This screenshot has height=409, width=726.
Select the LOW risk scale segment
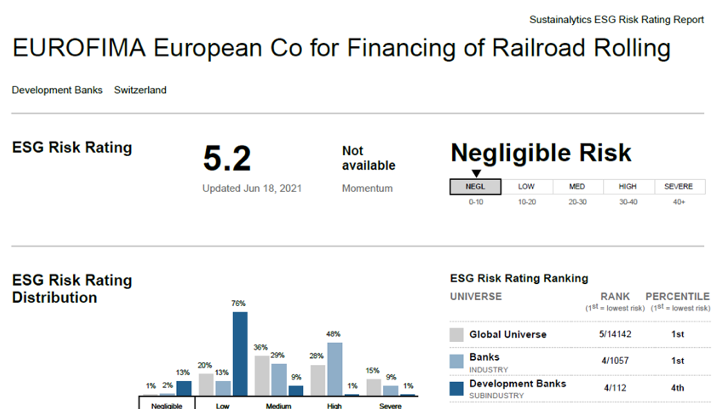527,186
